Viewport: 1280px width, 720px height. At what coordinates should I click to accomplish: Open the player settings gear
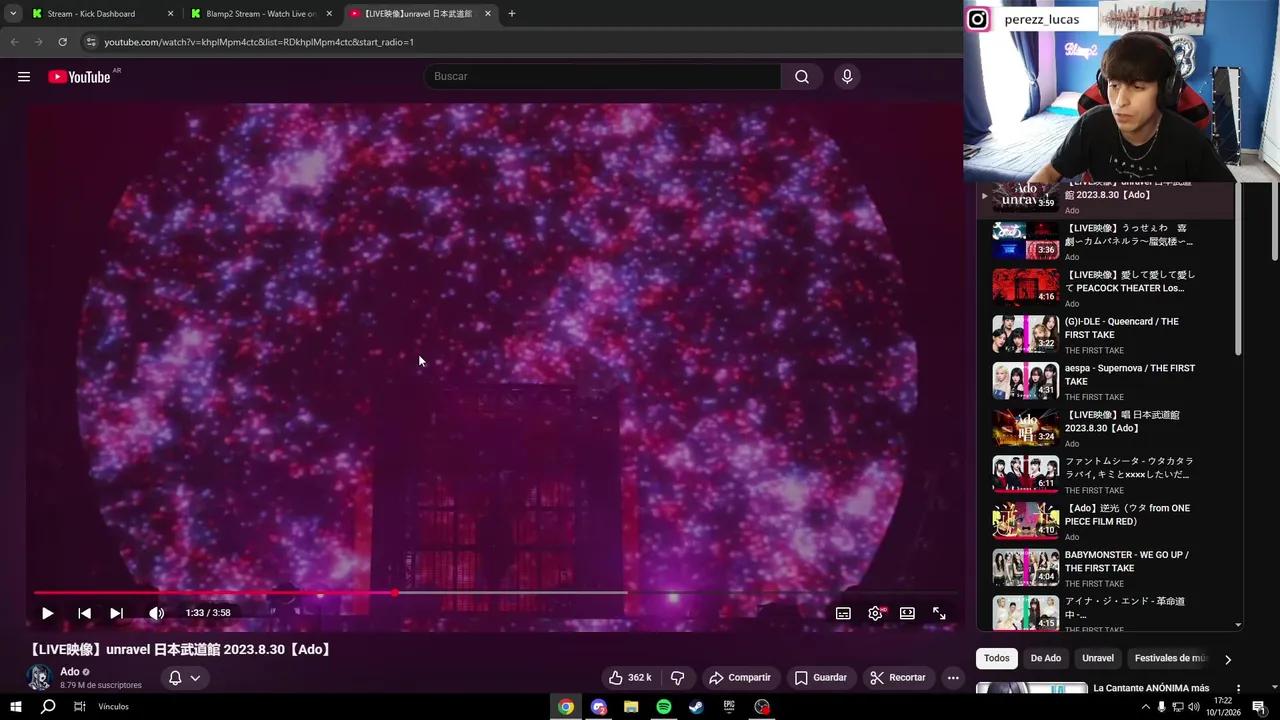[x=875, y=613]
